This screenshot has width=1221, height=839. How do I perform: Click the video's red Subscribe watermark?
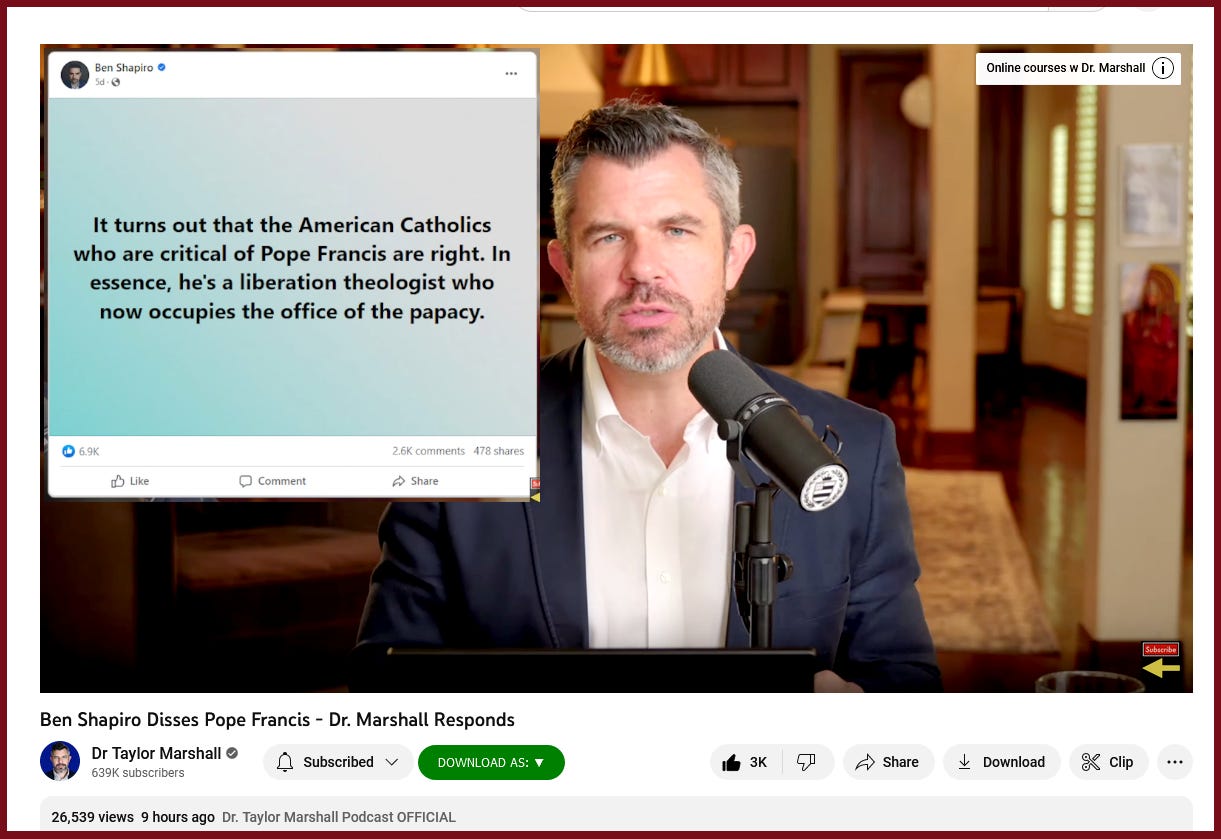(x=1161, y=650)
